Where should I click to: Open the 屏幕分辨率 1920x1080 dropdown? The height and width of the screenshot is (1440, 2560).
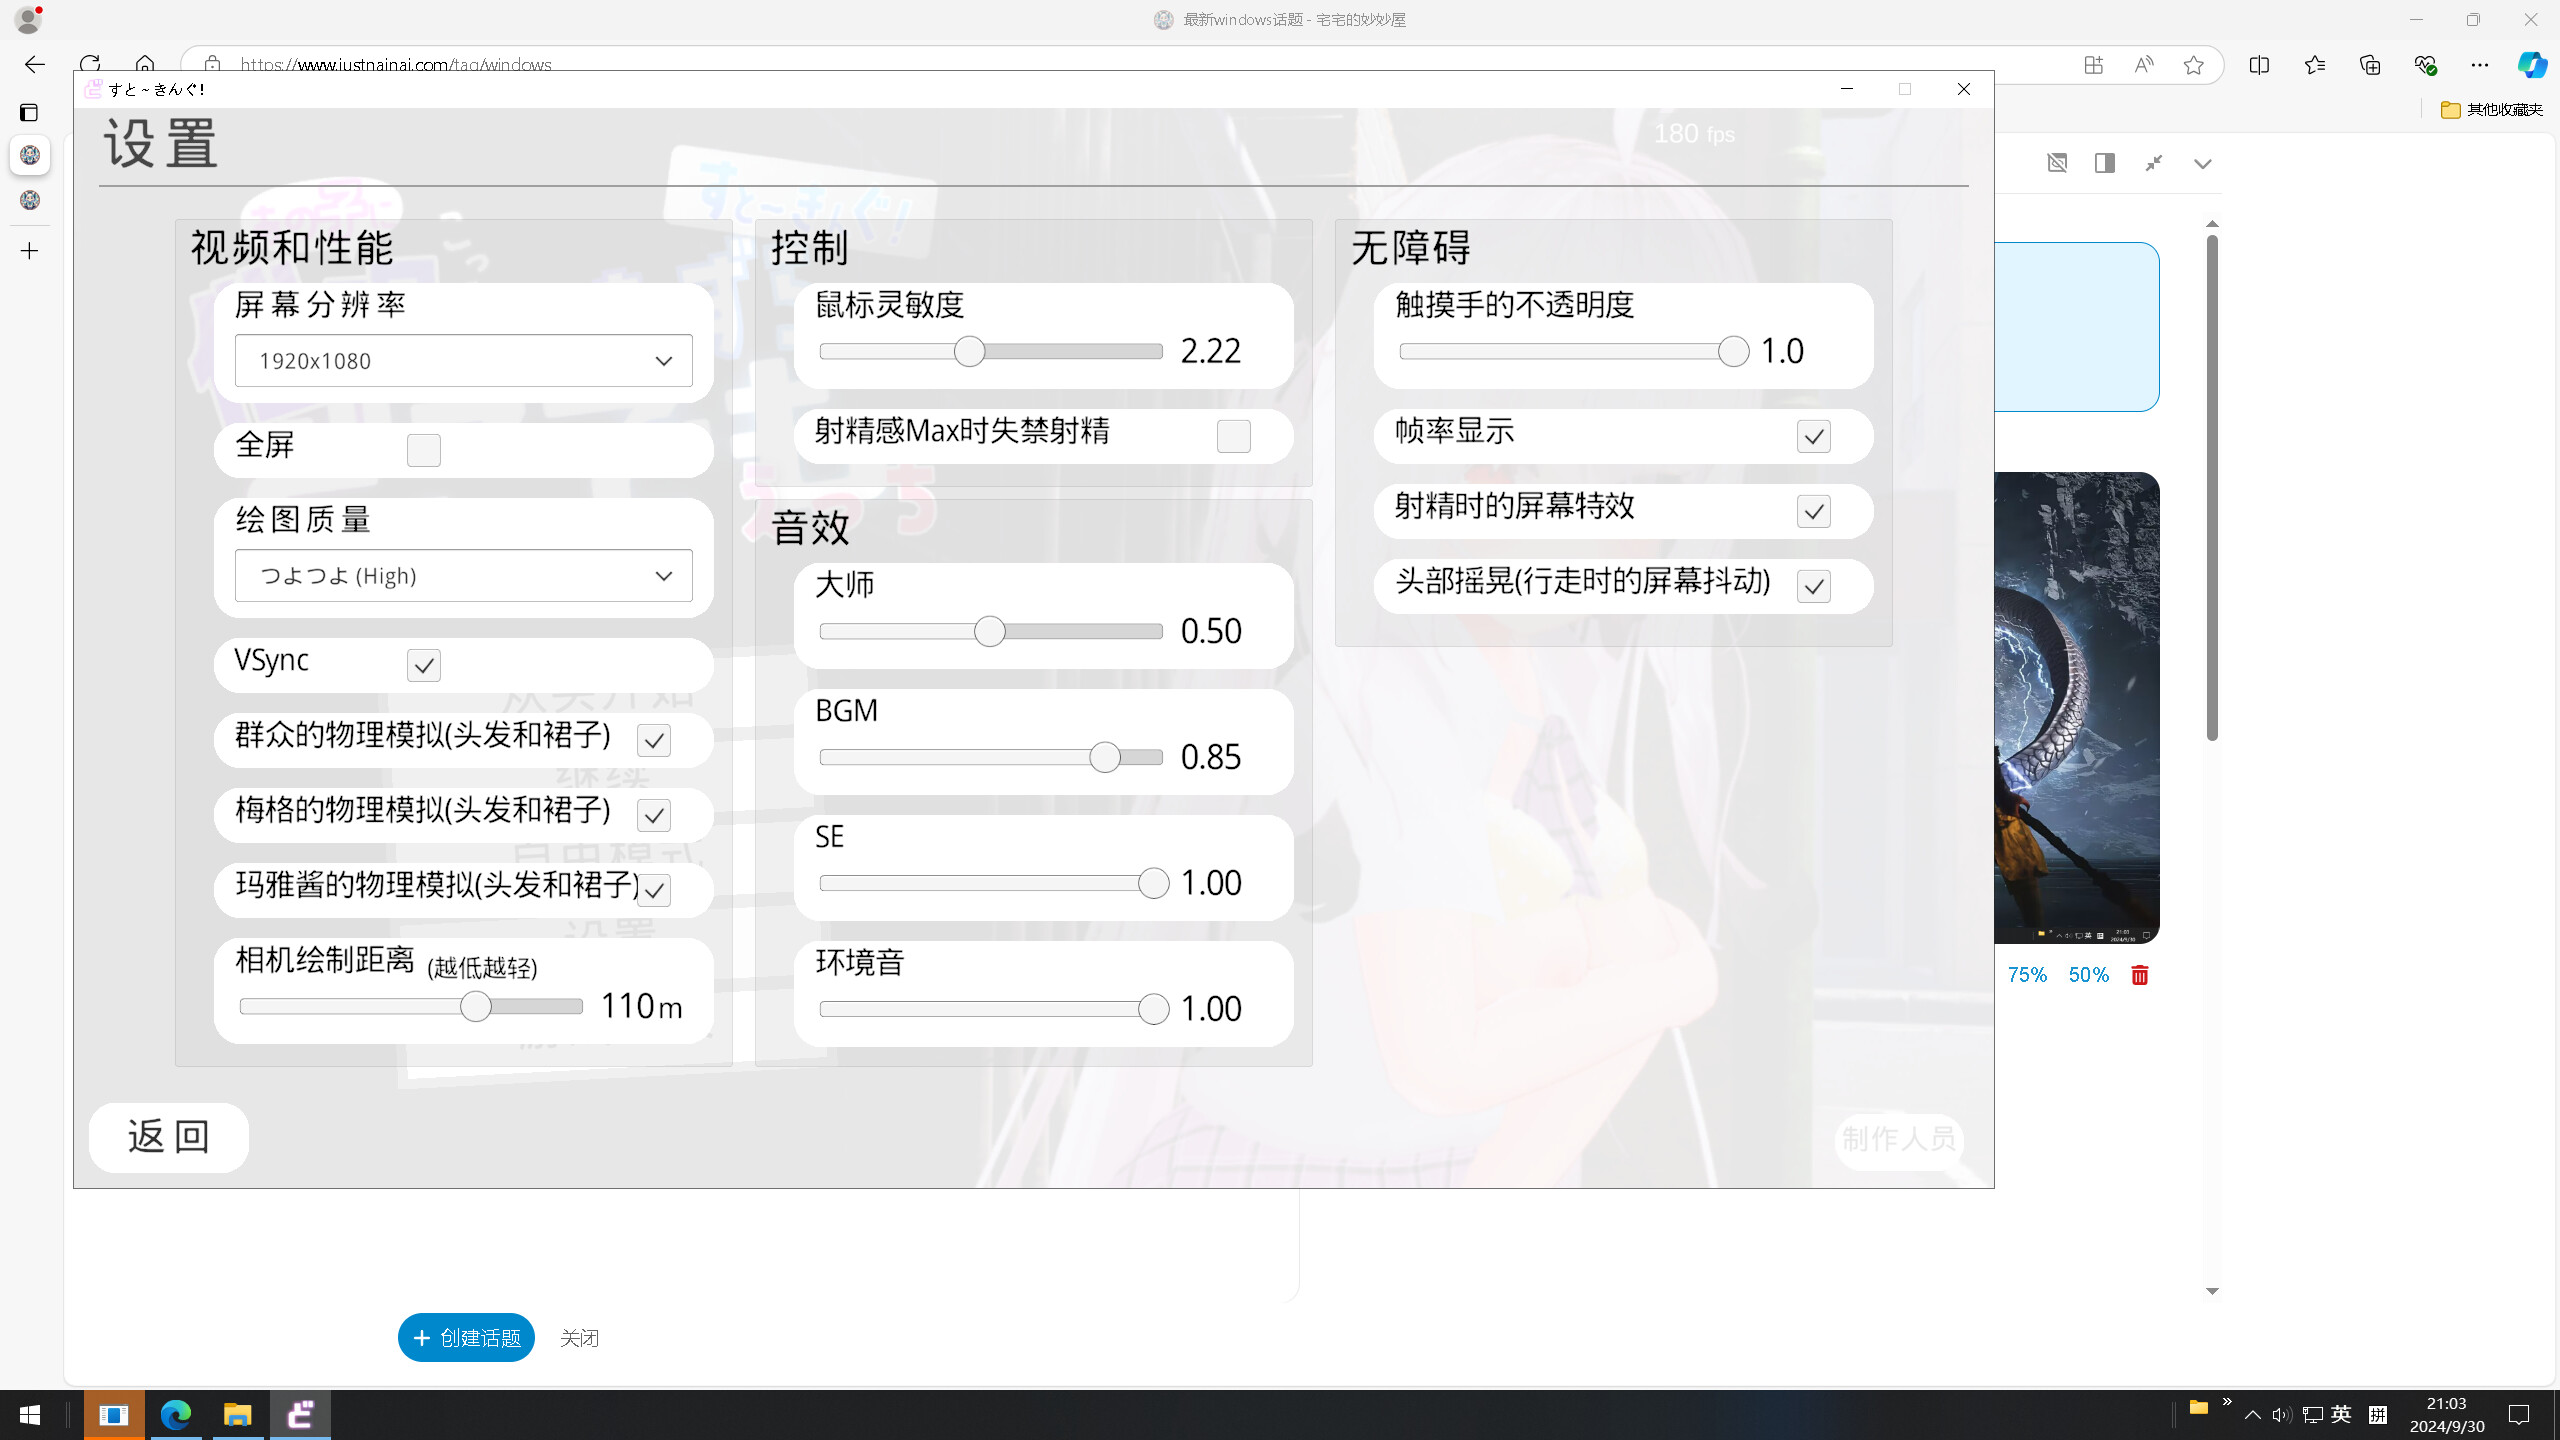click(x=464, y=361)
